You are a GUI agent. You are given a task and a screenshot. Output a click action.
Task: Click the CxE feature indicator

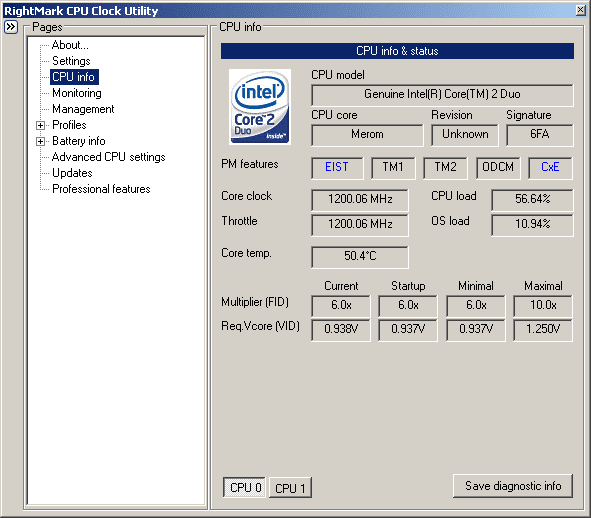[x=550, y=167]
